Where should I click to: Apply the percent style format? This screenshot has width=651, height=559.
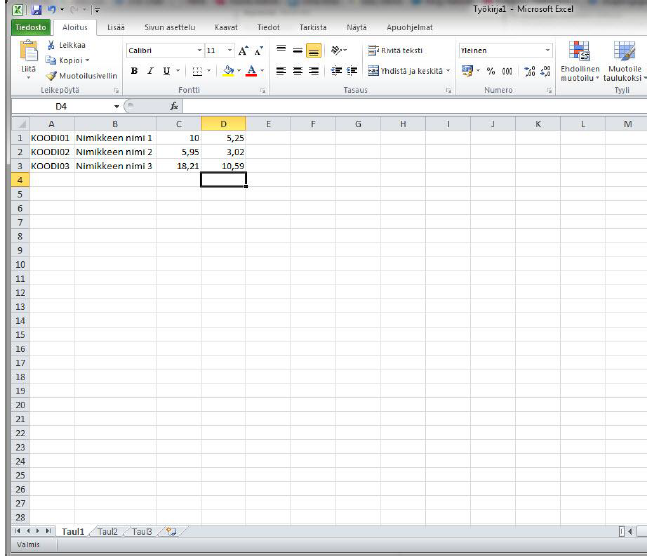tap(491, 71)
